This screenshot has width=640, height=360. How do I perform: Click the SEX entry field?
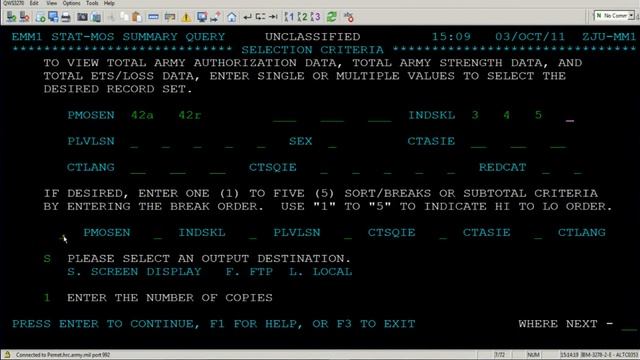click(x=332, y=142)
